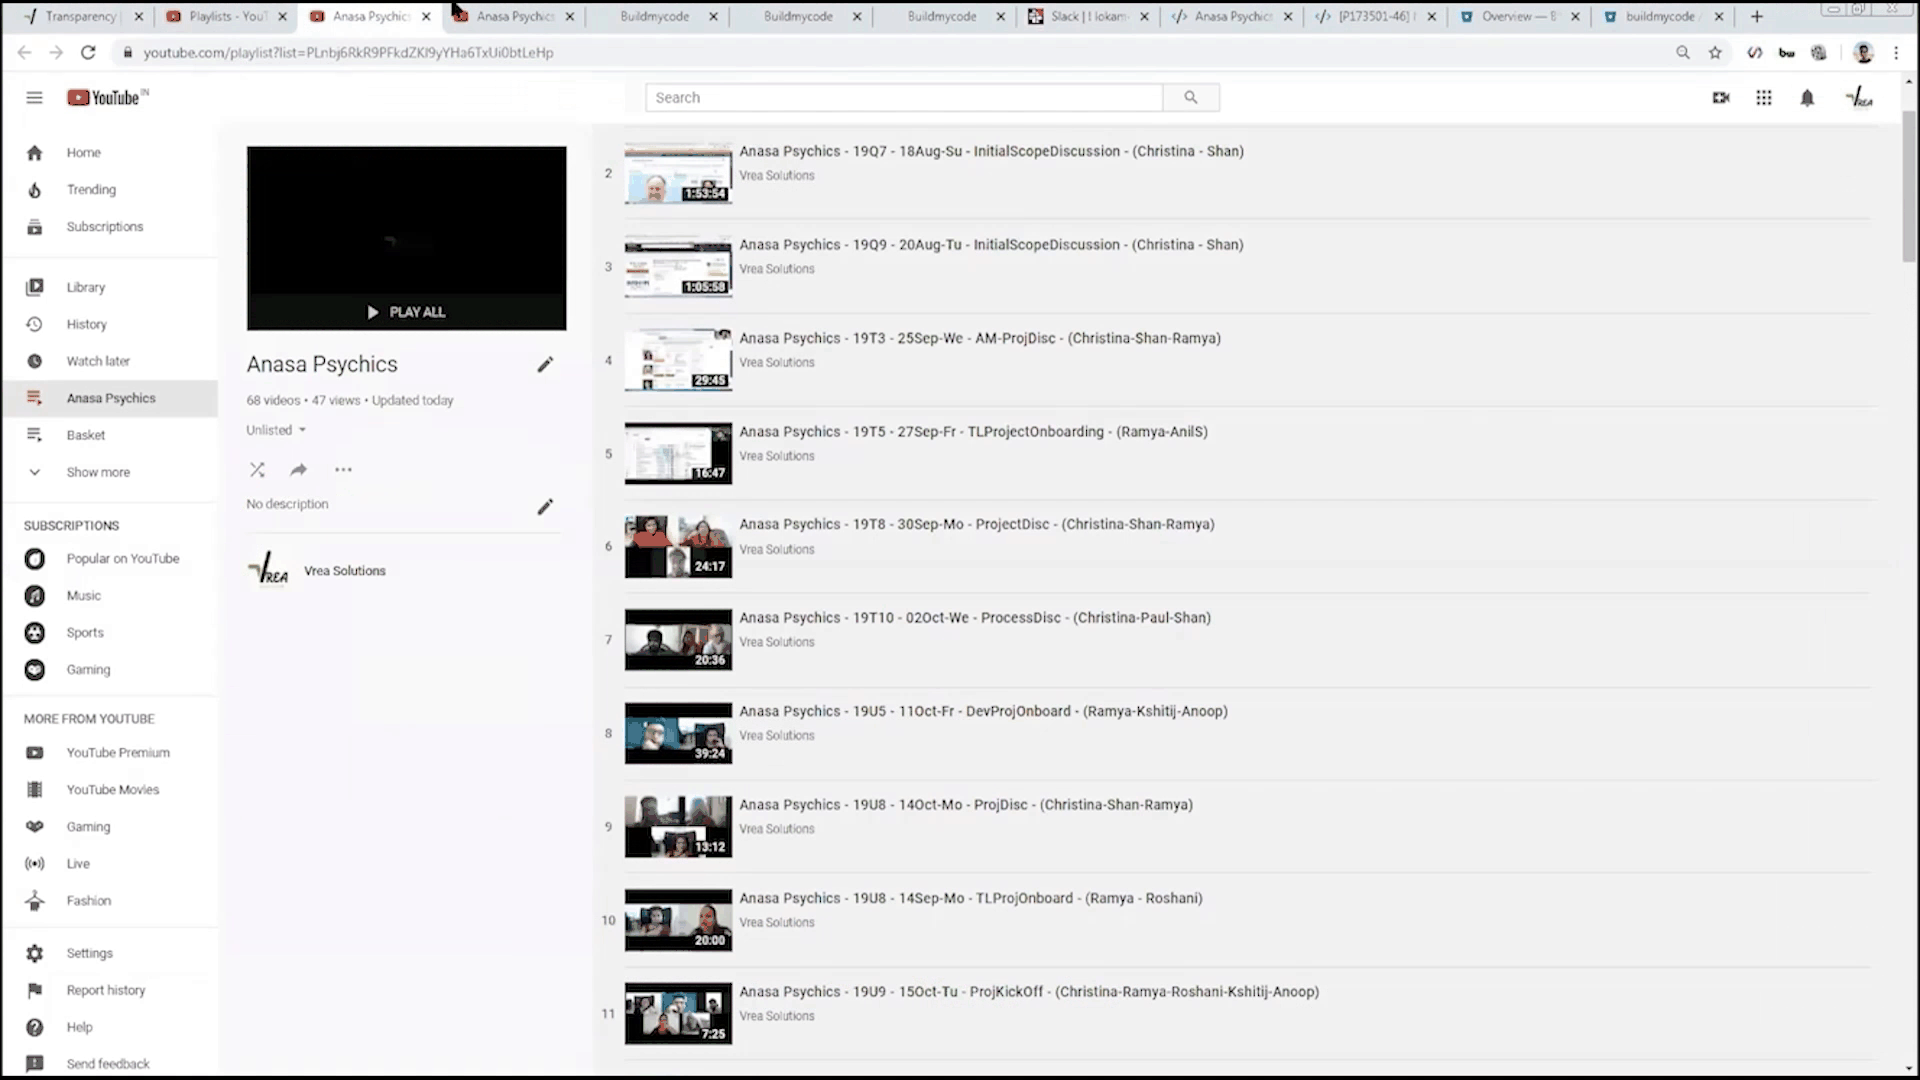The height and width of the screenshot is (1080, 1920).
Task: Open the three-dot playlist options menu
Action: [343, 469]
